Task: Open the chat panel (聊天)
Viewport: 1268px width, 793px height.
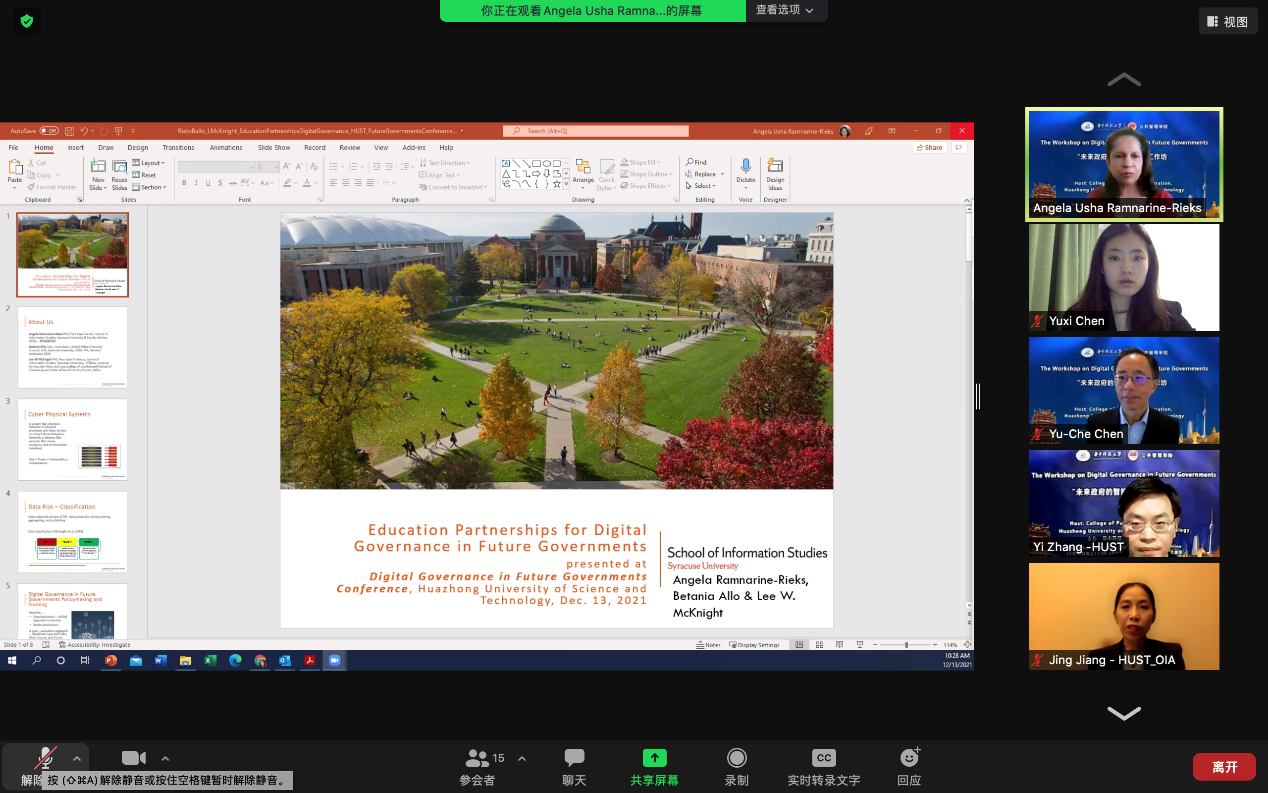Action: coord(574,759)
